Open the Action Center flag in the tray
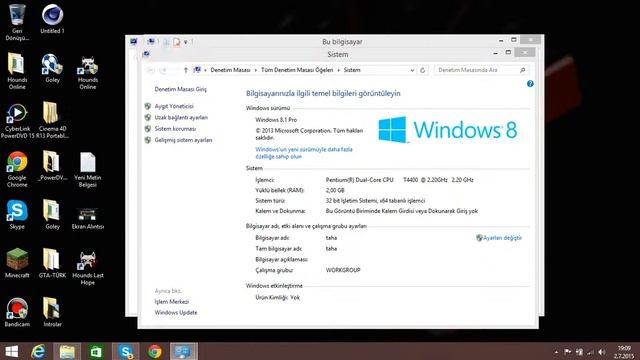Screen dimensions: 640x360 click(x=567, y=352)
